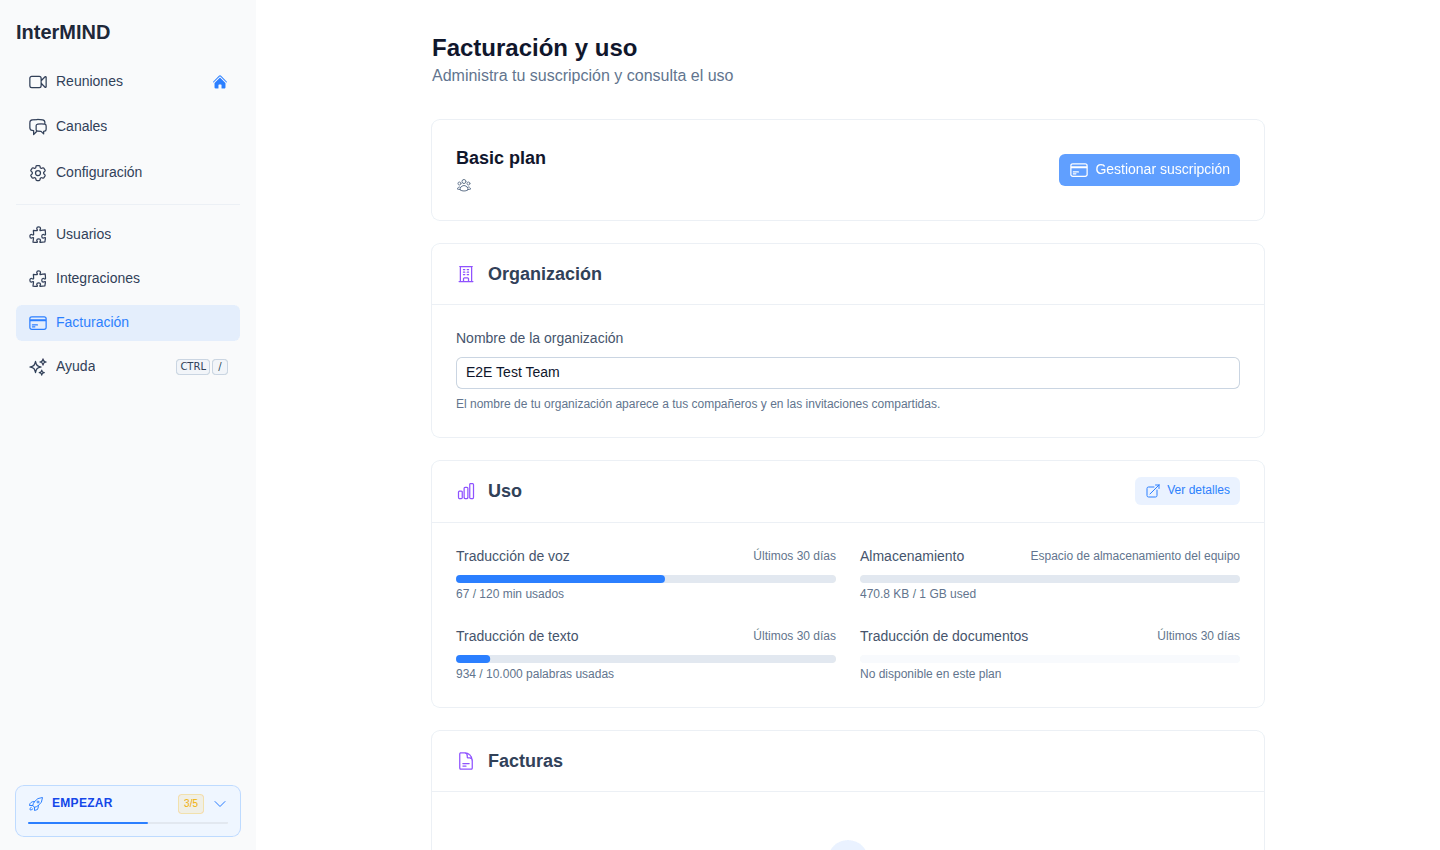
Task: Click the Configuración gear icon
Action: tap(38, 173)
